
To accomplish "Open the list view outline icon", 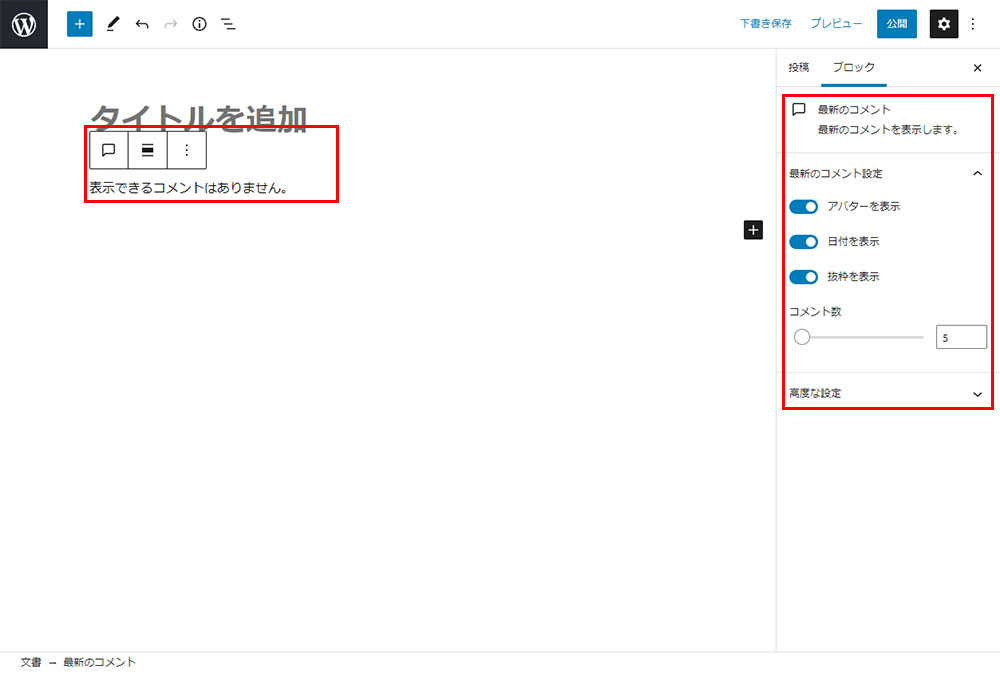I will (228, 24).
